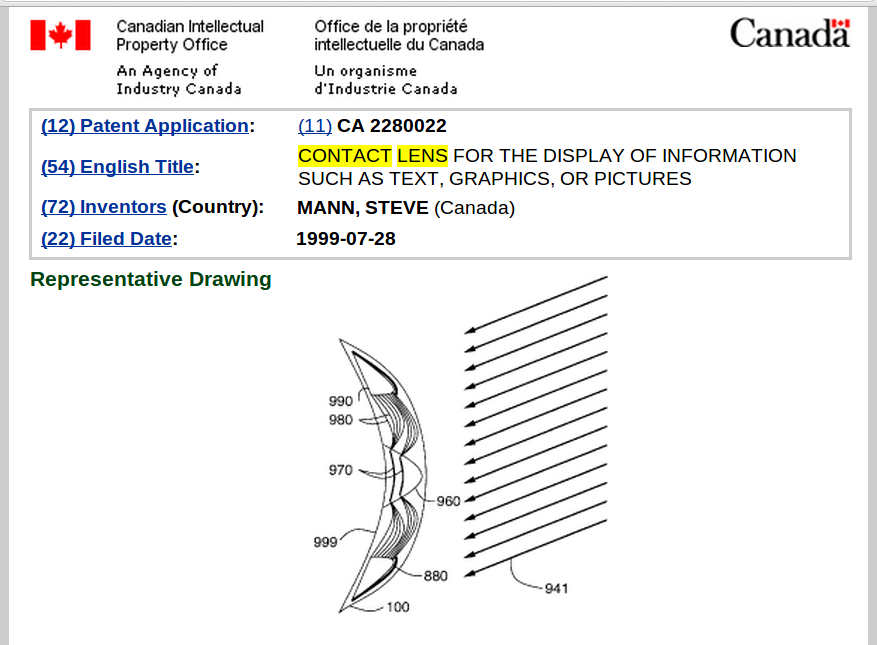The width and height of the screenshot is (877, 645).
Task: Click the filed date 1999-07-28
Action: (x=346, y=239)
